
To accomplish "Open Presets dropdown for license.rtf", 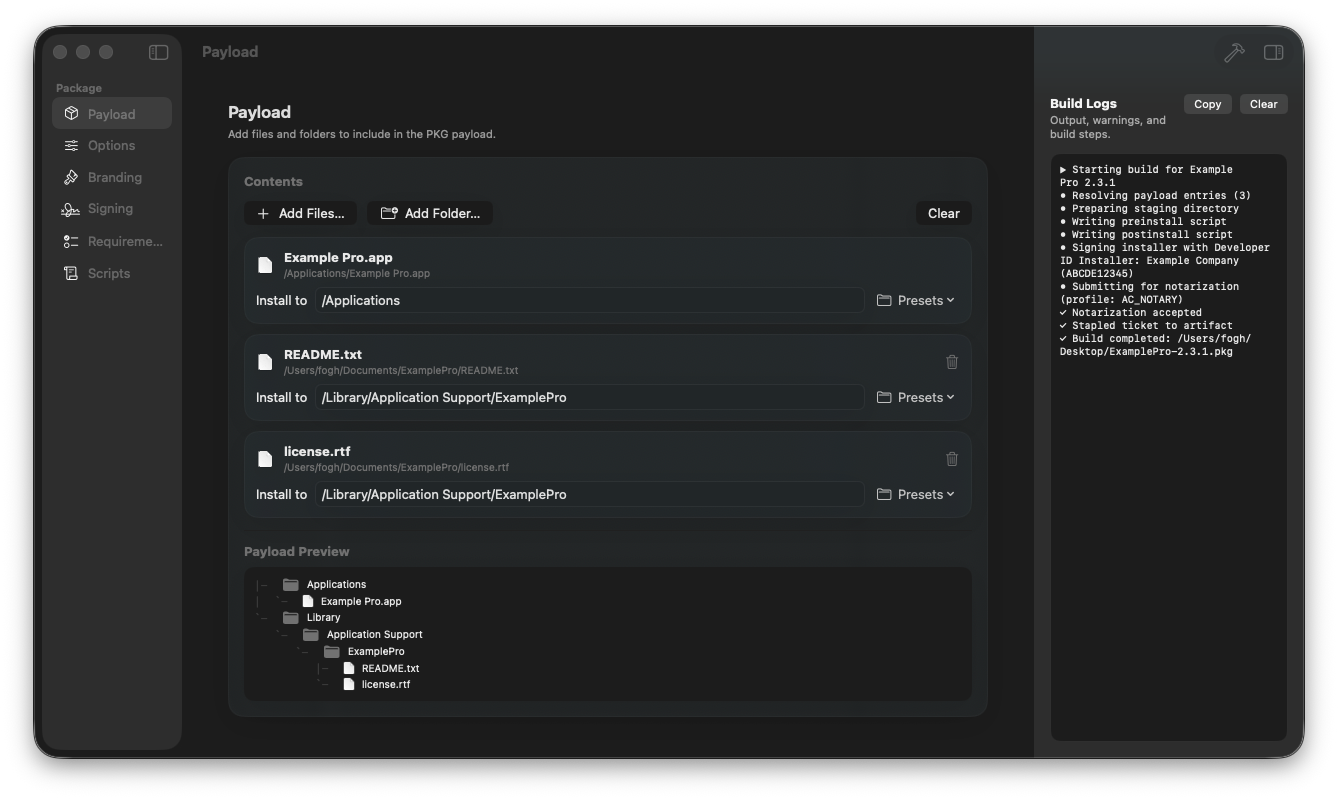I will click(x=915, y=494).
